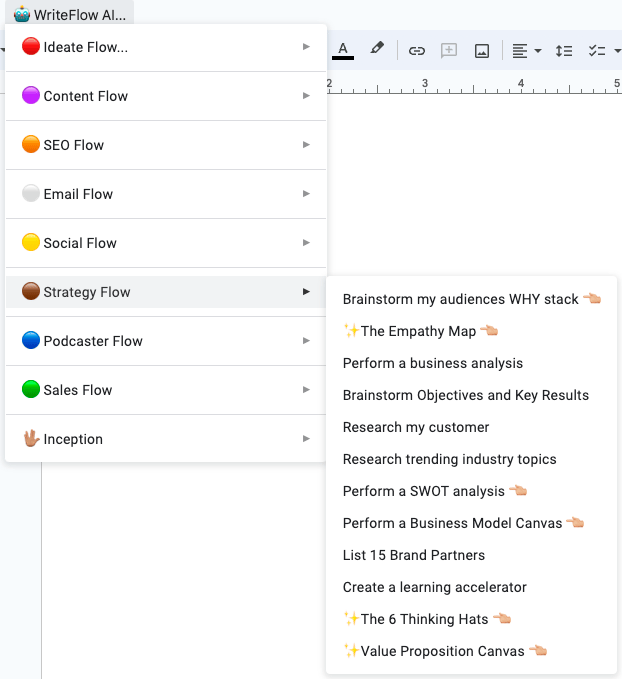Choose List 15 Brand Partners

click(471, 556)
